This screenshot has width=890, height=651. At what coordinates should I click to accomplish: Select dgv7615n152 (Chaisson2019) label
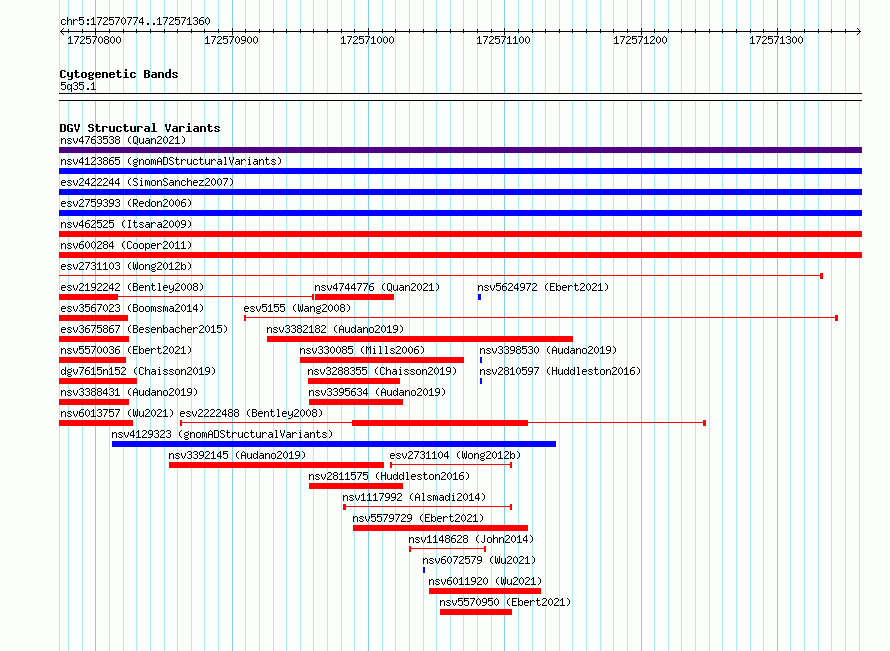click(x=138, y=371)
